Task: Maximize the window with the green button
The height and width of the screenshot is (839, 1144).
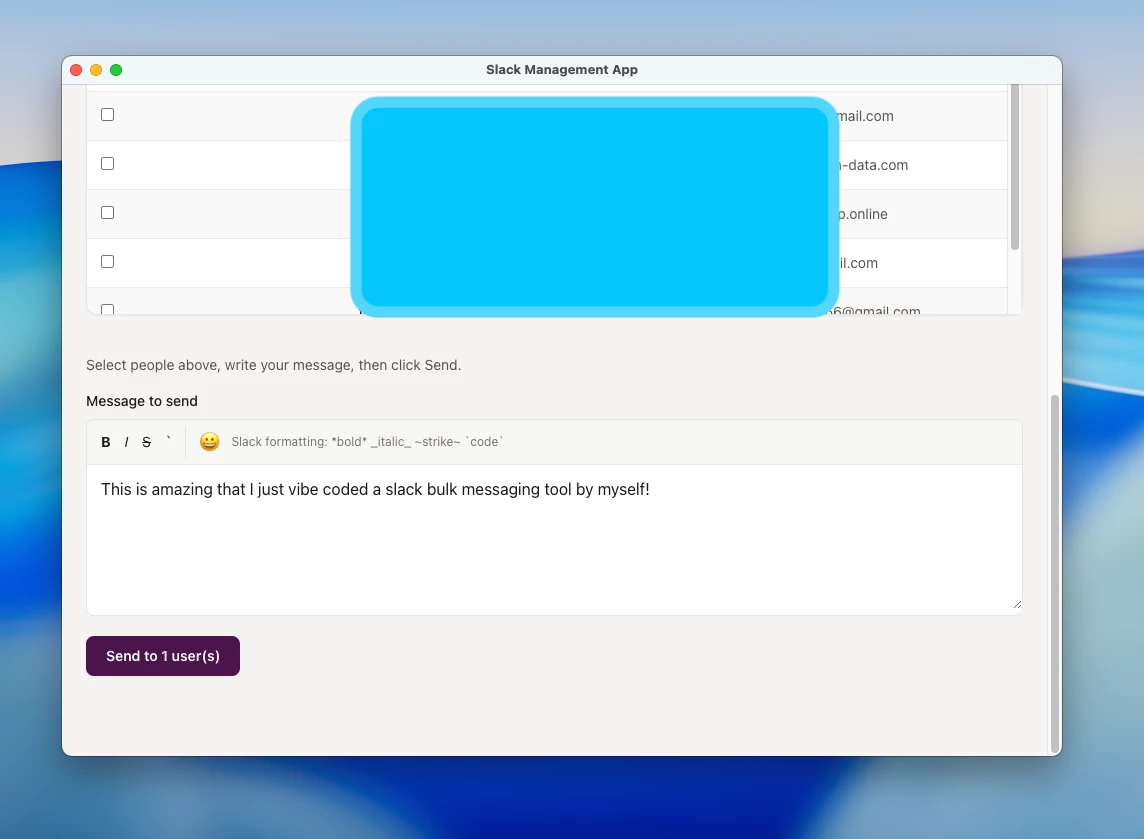Action: (116, 70)
